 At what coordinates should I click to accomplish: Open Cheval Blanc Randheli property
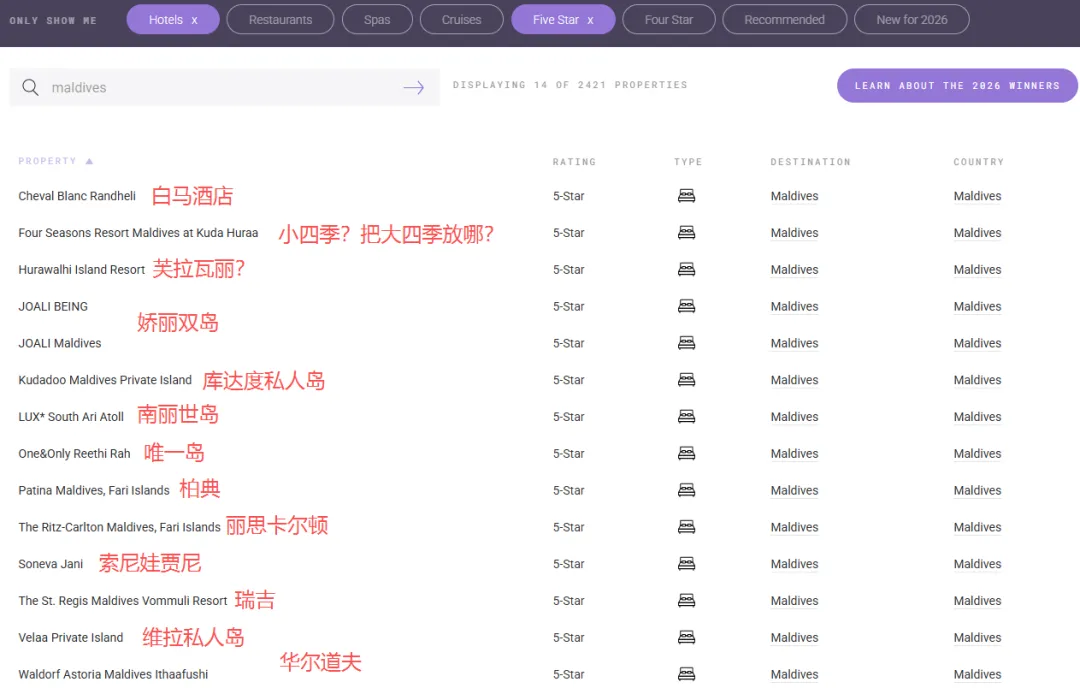77,196
